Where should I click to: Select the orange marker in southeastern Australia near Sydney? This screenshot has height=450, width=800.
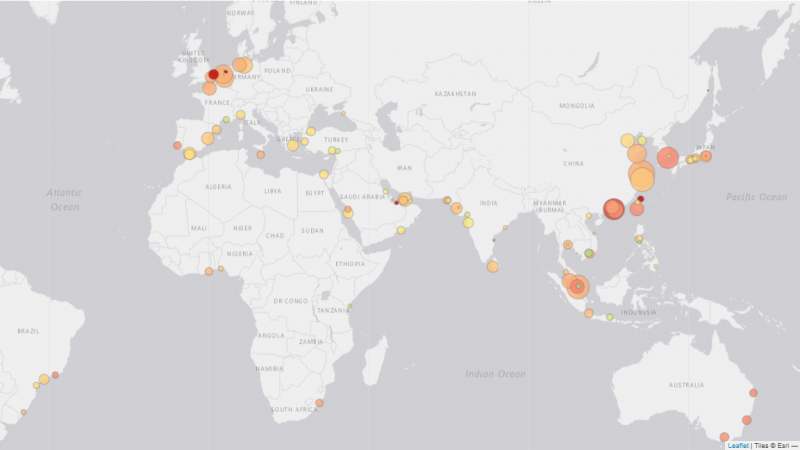[746, 420]
